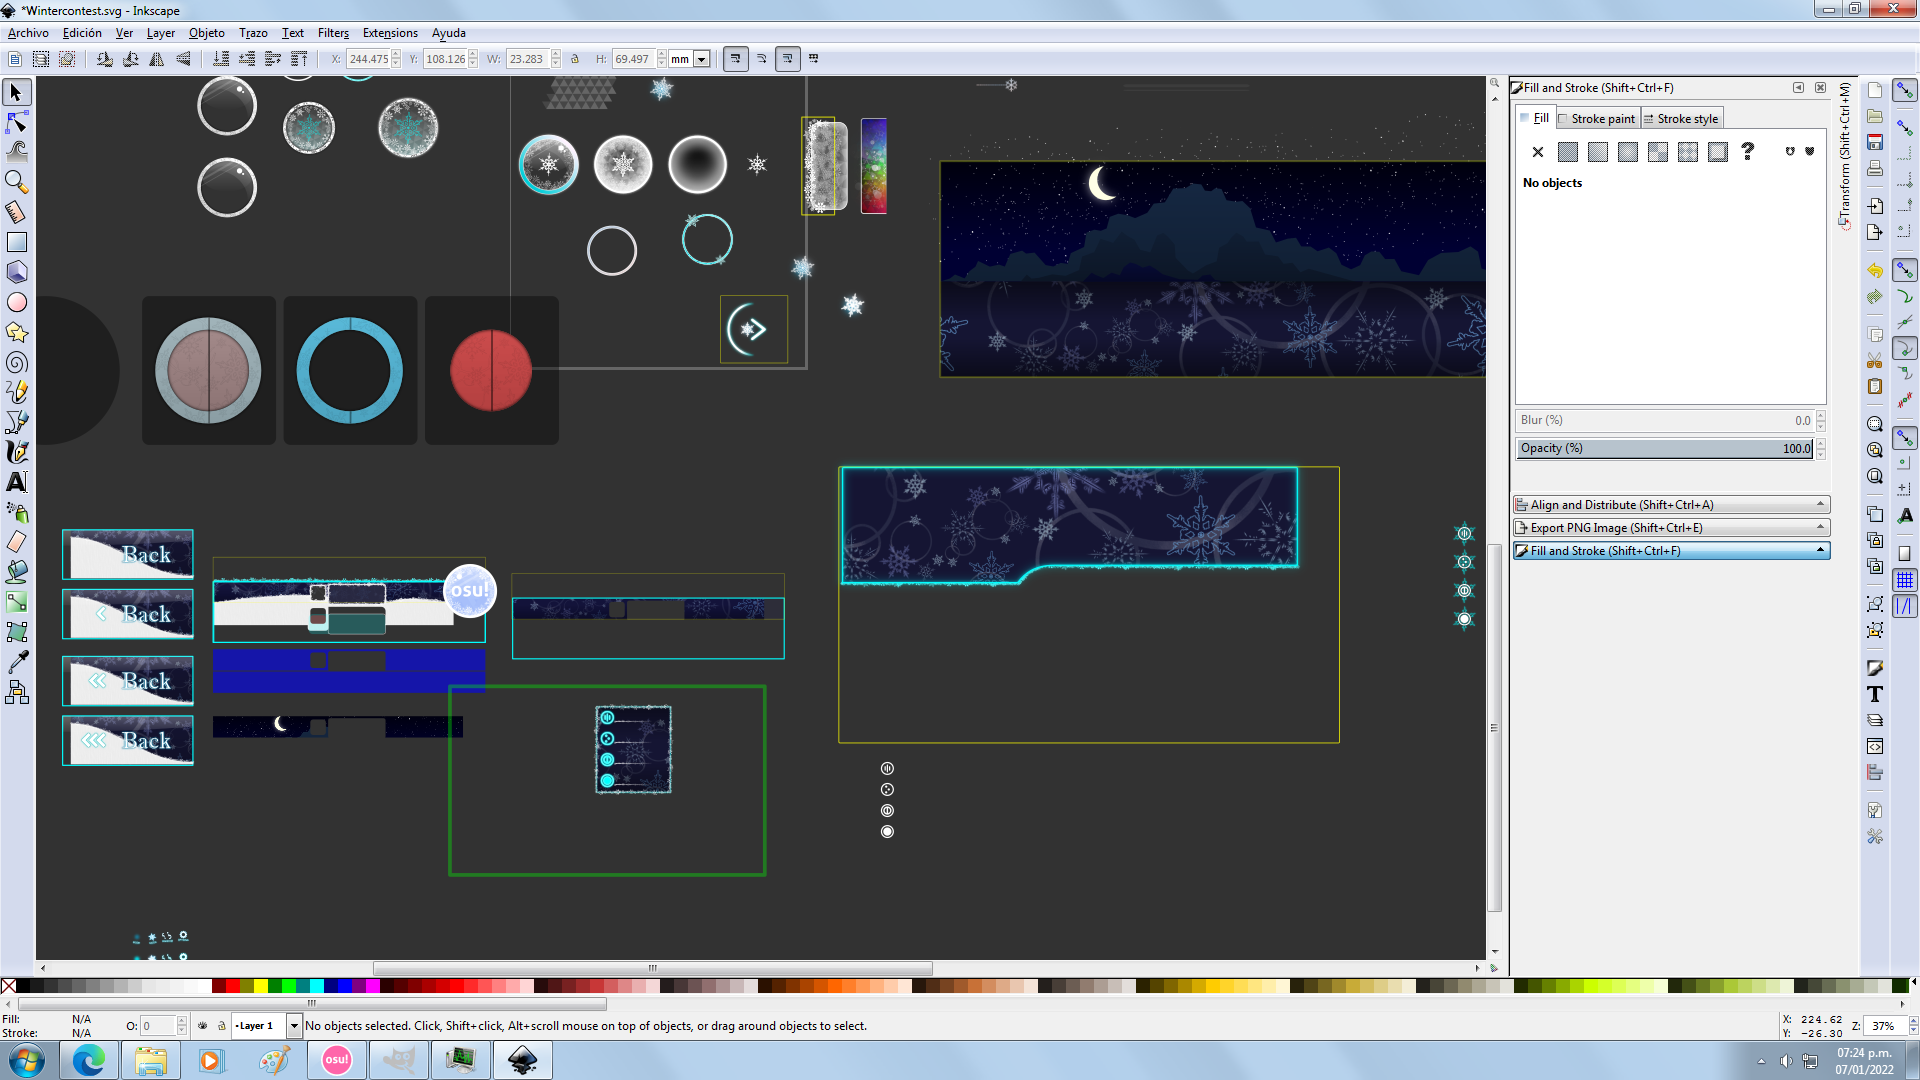Toggle move patterns with object
1920x1080 pixels.
tap(814, 59)
